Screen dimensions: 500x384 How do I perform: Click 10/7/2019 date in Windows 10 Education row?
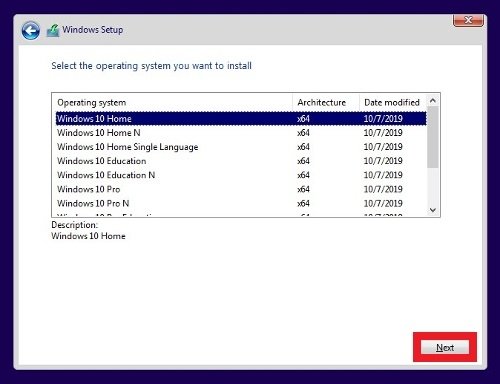pyautogui.click(x=383, y=161)
